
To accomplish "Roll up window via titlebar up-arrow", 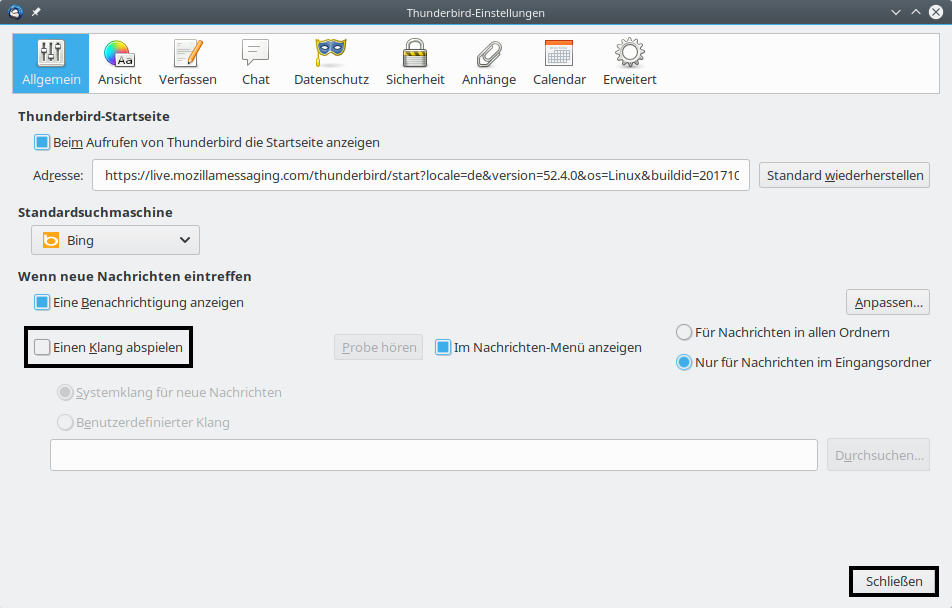I will tap(914, 12).
